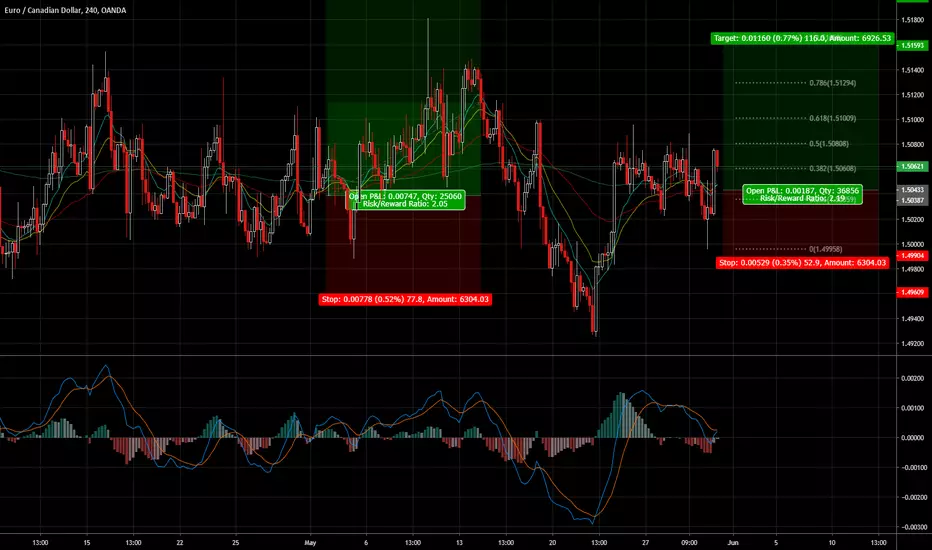Image resolution: width=932 pixels, height=550 pixels.
Task: Click the green 1.50621 current price tag
Action: click(912, 166)
